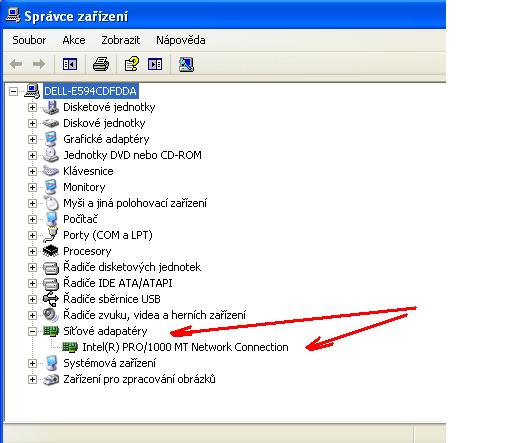Click the Print toolbar icon
This screenshot has height=443, width=512.
pyautogui.click(x=101, y=64)
